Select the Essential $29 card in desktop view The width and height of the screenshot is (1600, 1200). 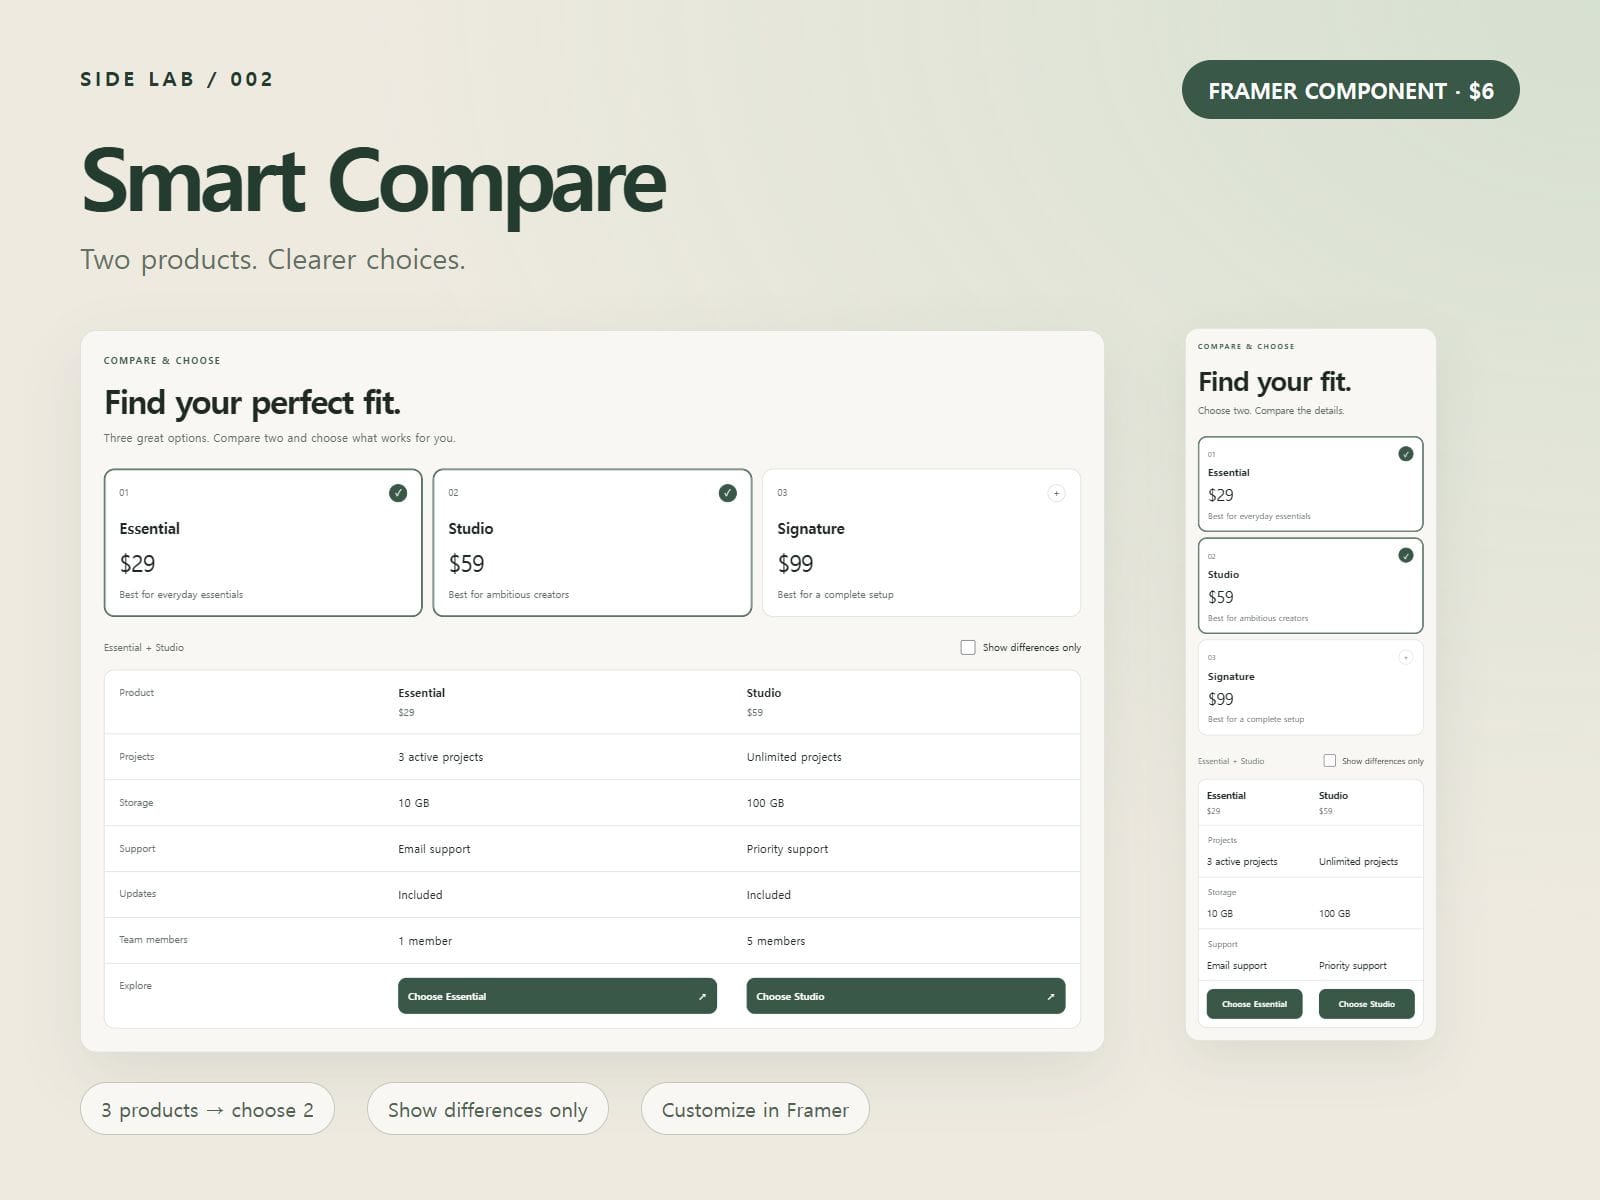coord(263,543)
